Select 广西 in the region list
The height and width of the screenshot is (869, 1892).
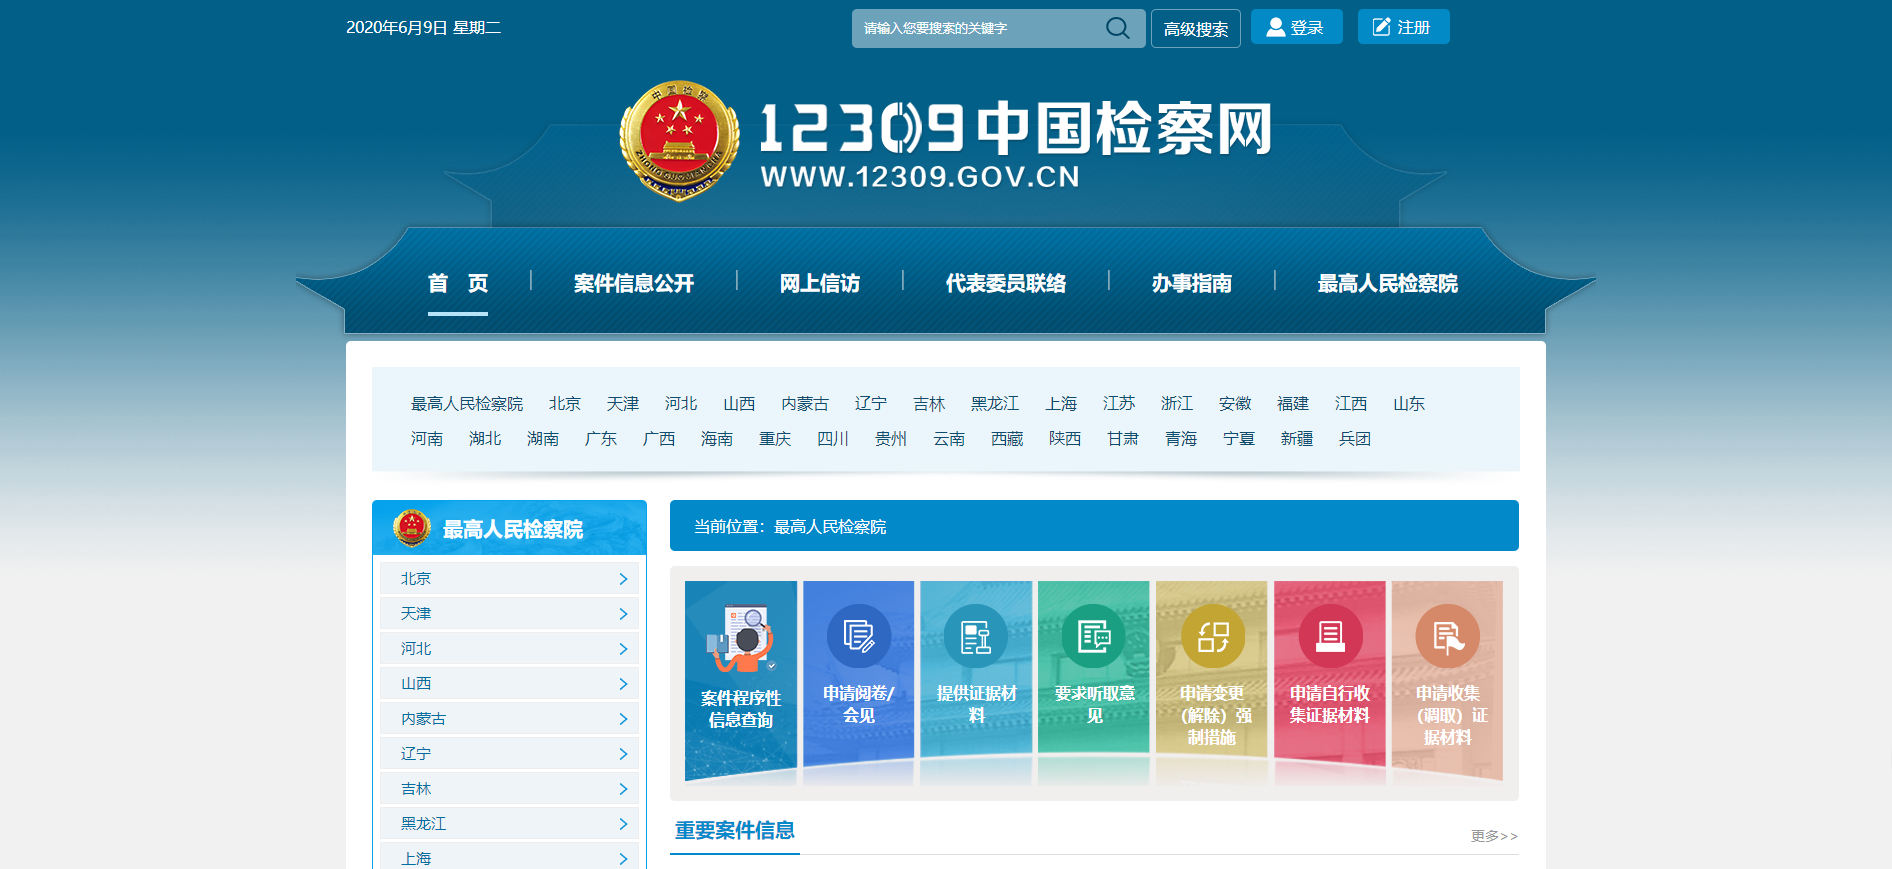pyautogui.click(x=659, y=439)
